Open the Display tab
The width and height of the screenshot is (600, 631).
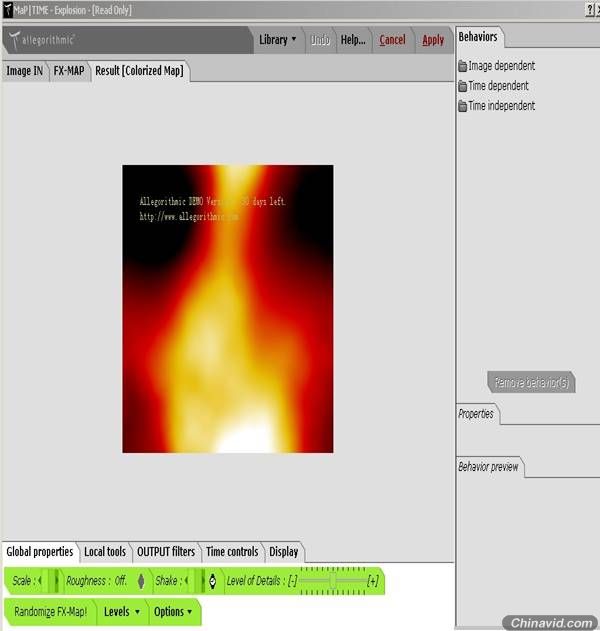click(x=284, y=551)
